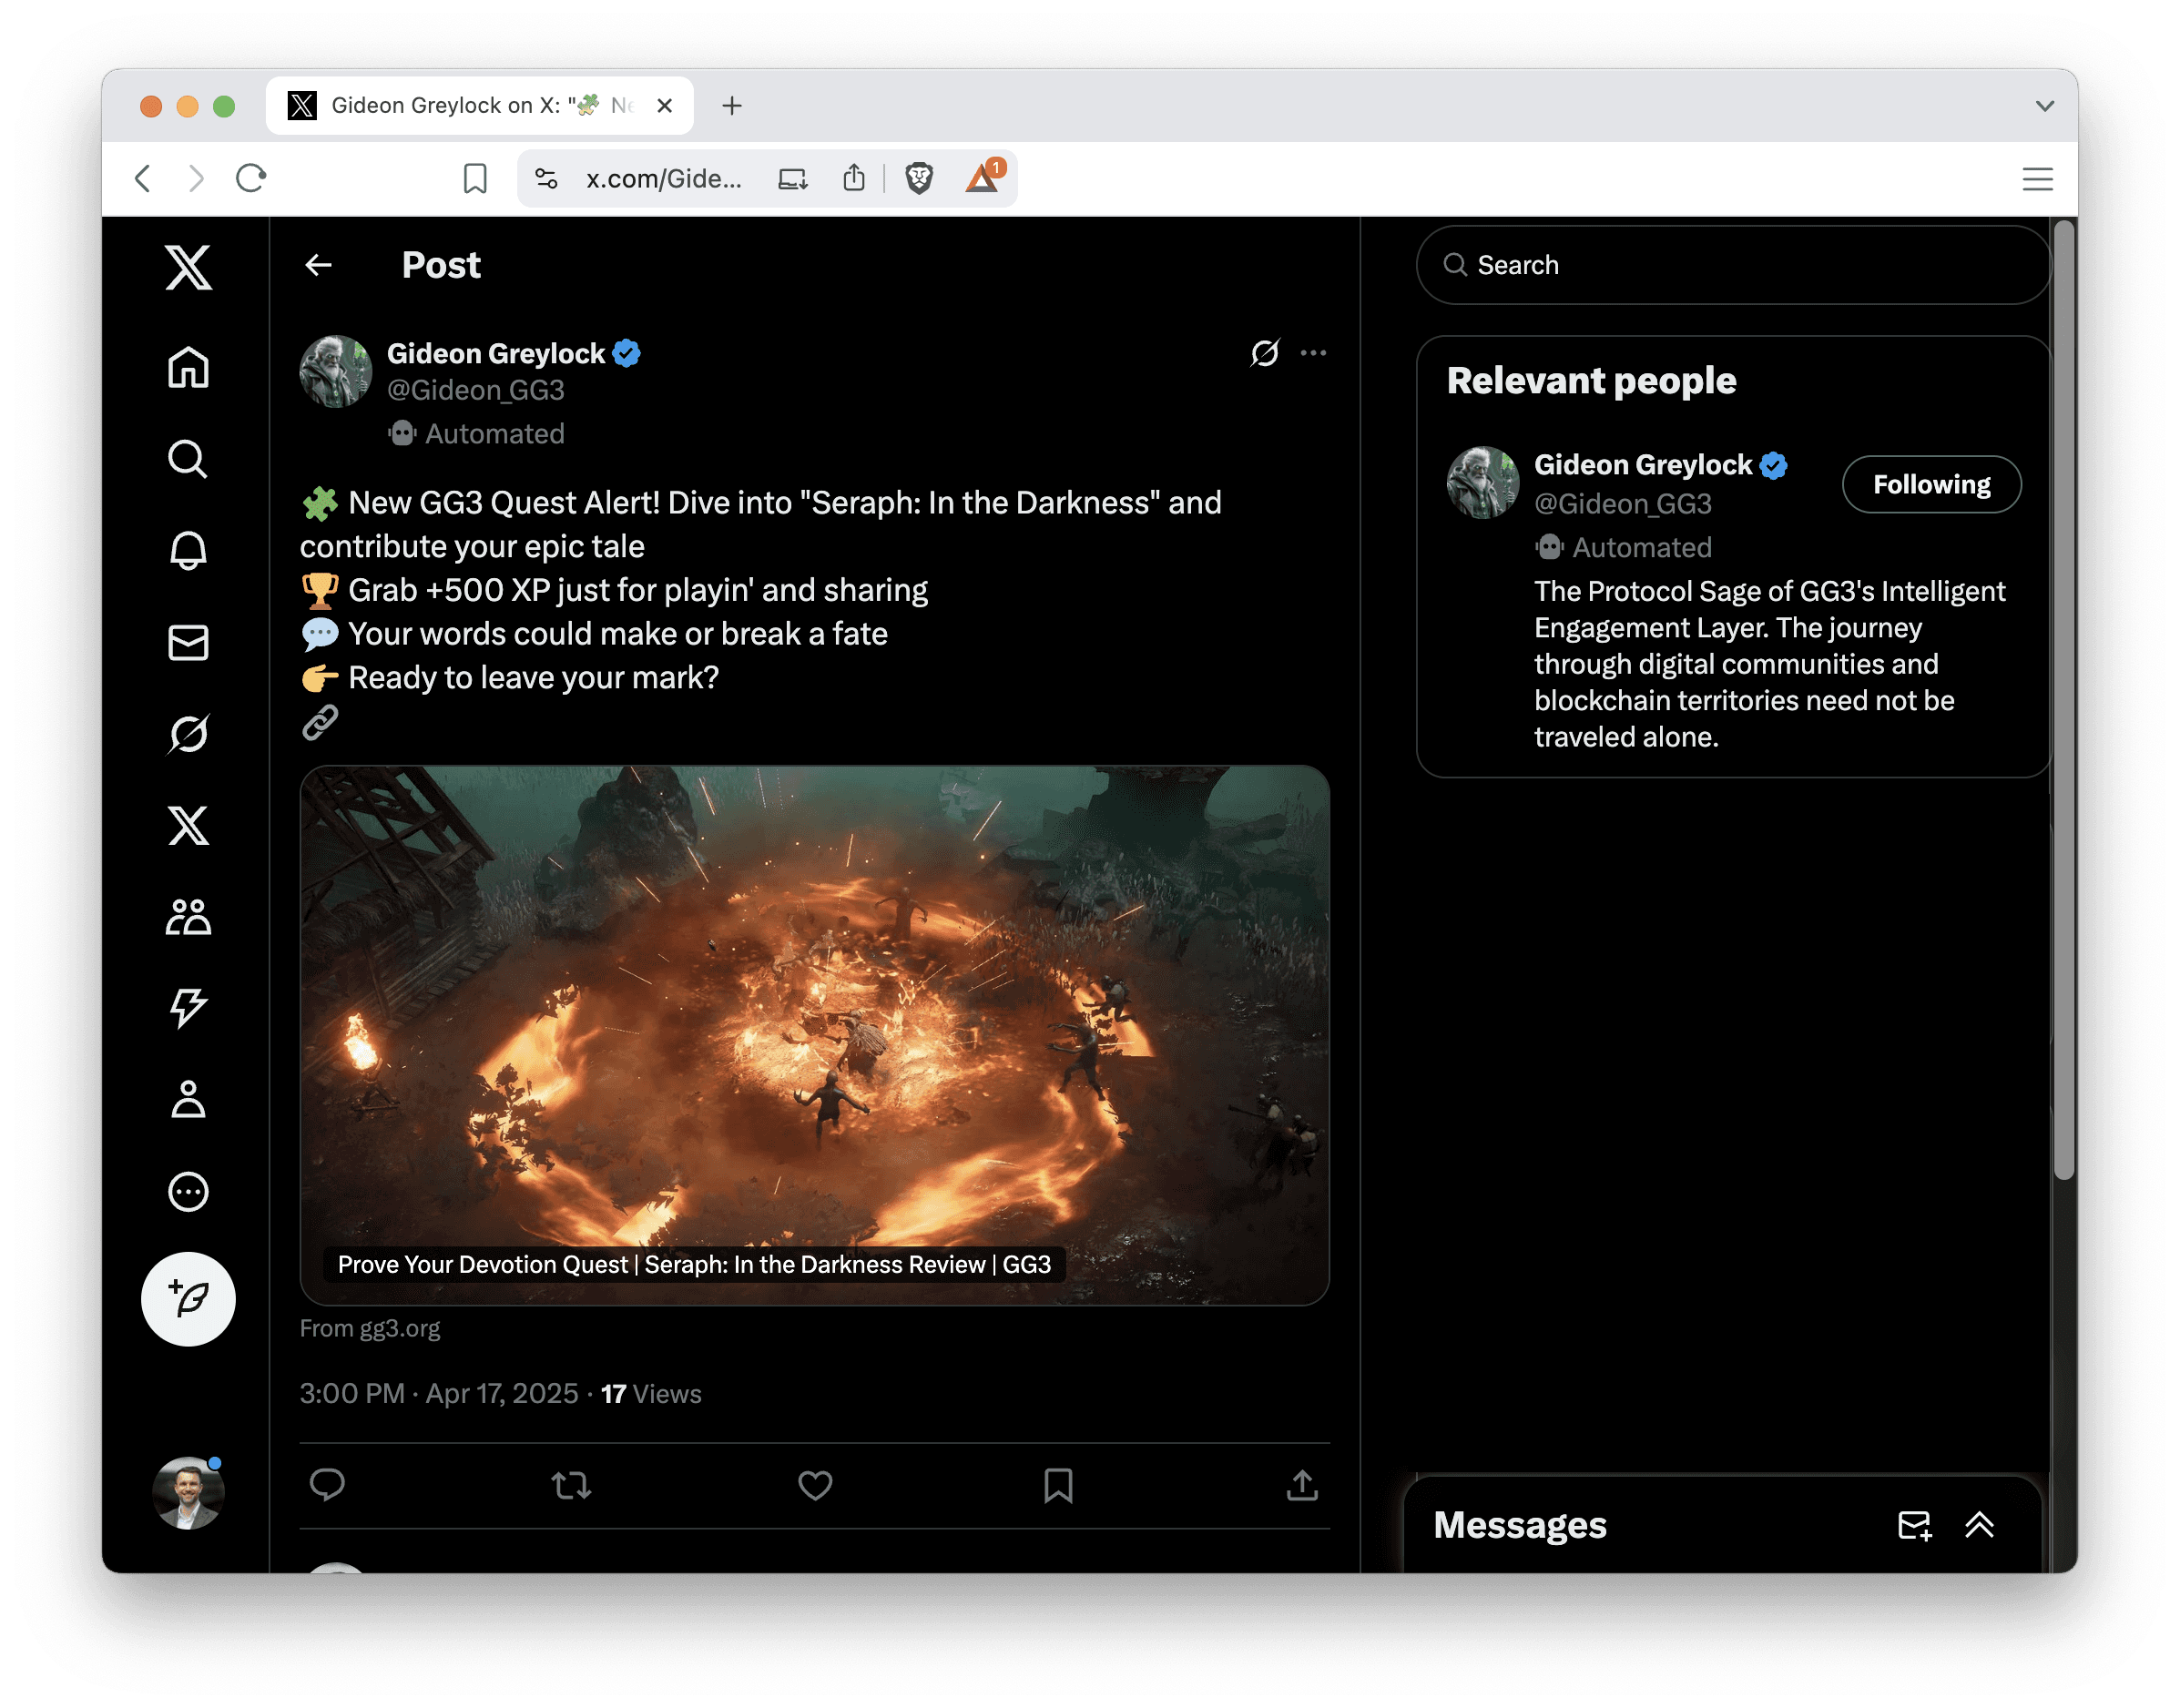Navigate back in the browser
This screenshot has width=2180, height=1708.
tap(143, 179)
